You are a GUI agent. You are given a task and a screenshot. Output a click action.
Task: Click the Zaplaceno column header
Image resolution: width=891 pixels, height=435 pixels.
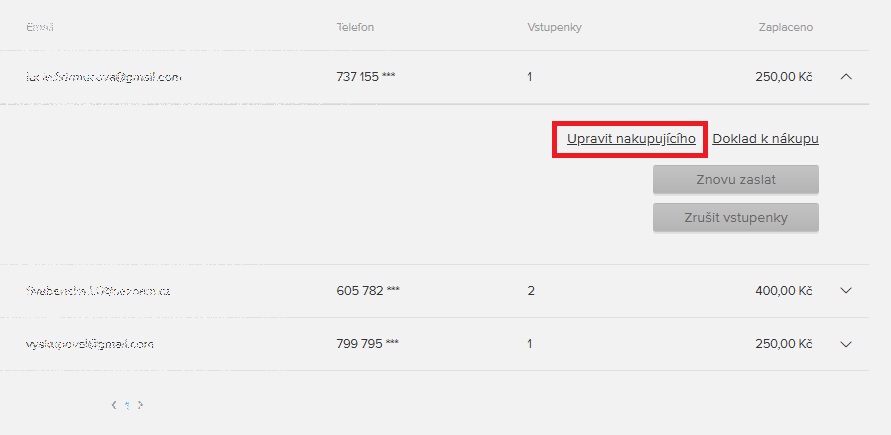785,27
